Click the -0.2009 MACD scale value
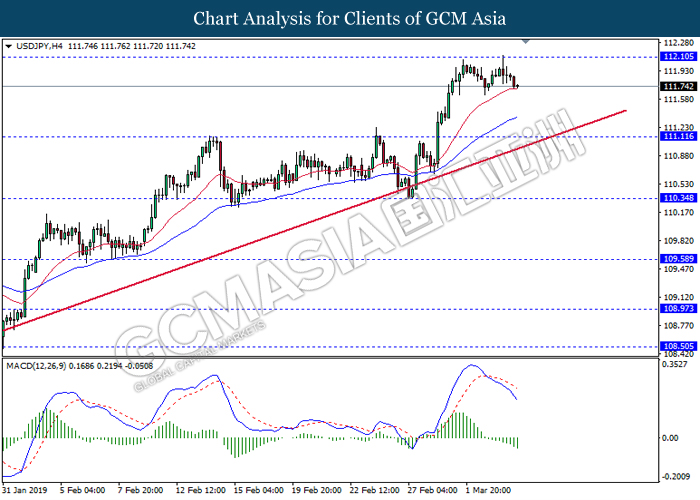Screen dimensions: 700x500 [676, 477]
